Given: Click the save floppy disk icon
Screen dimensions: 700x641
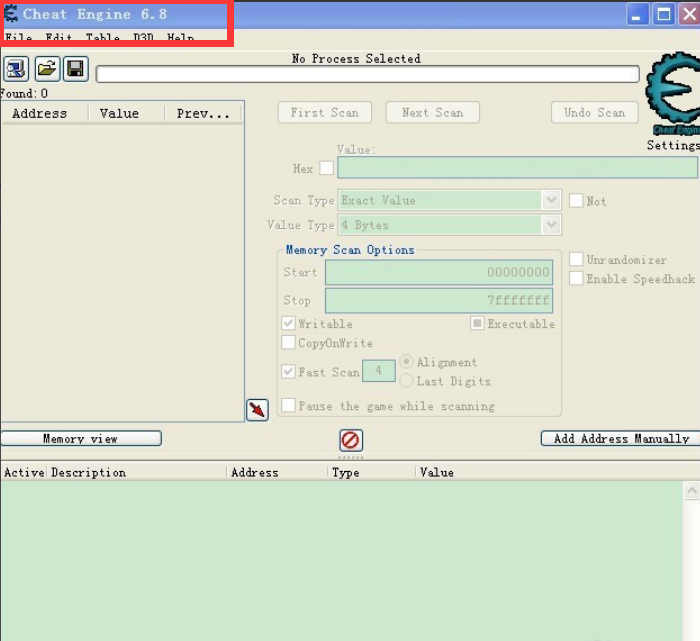Looking at the screenshot, I should coord(75,69).
